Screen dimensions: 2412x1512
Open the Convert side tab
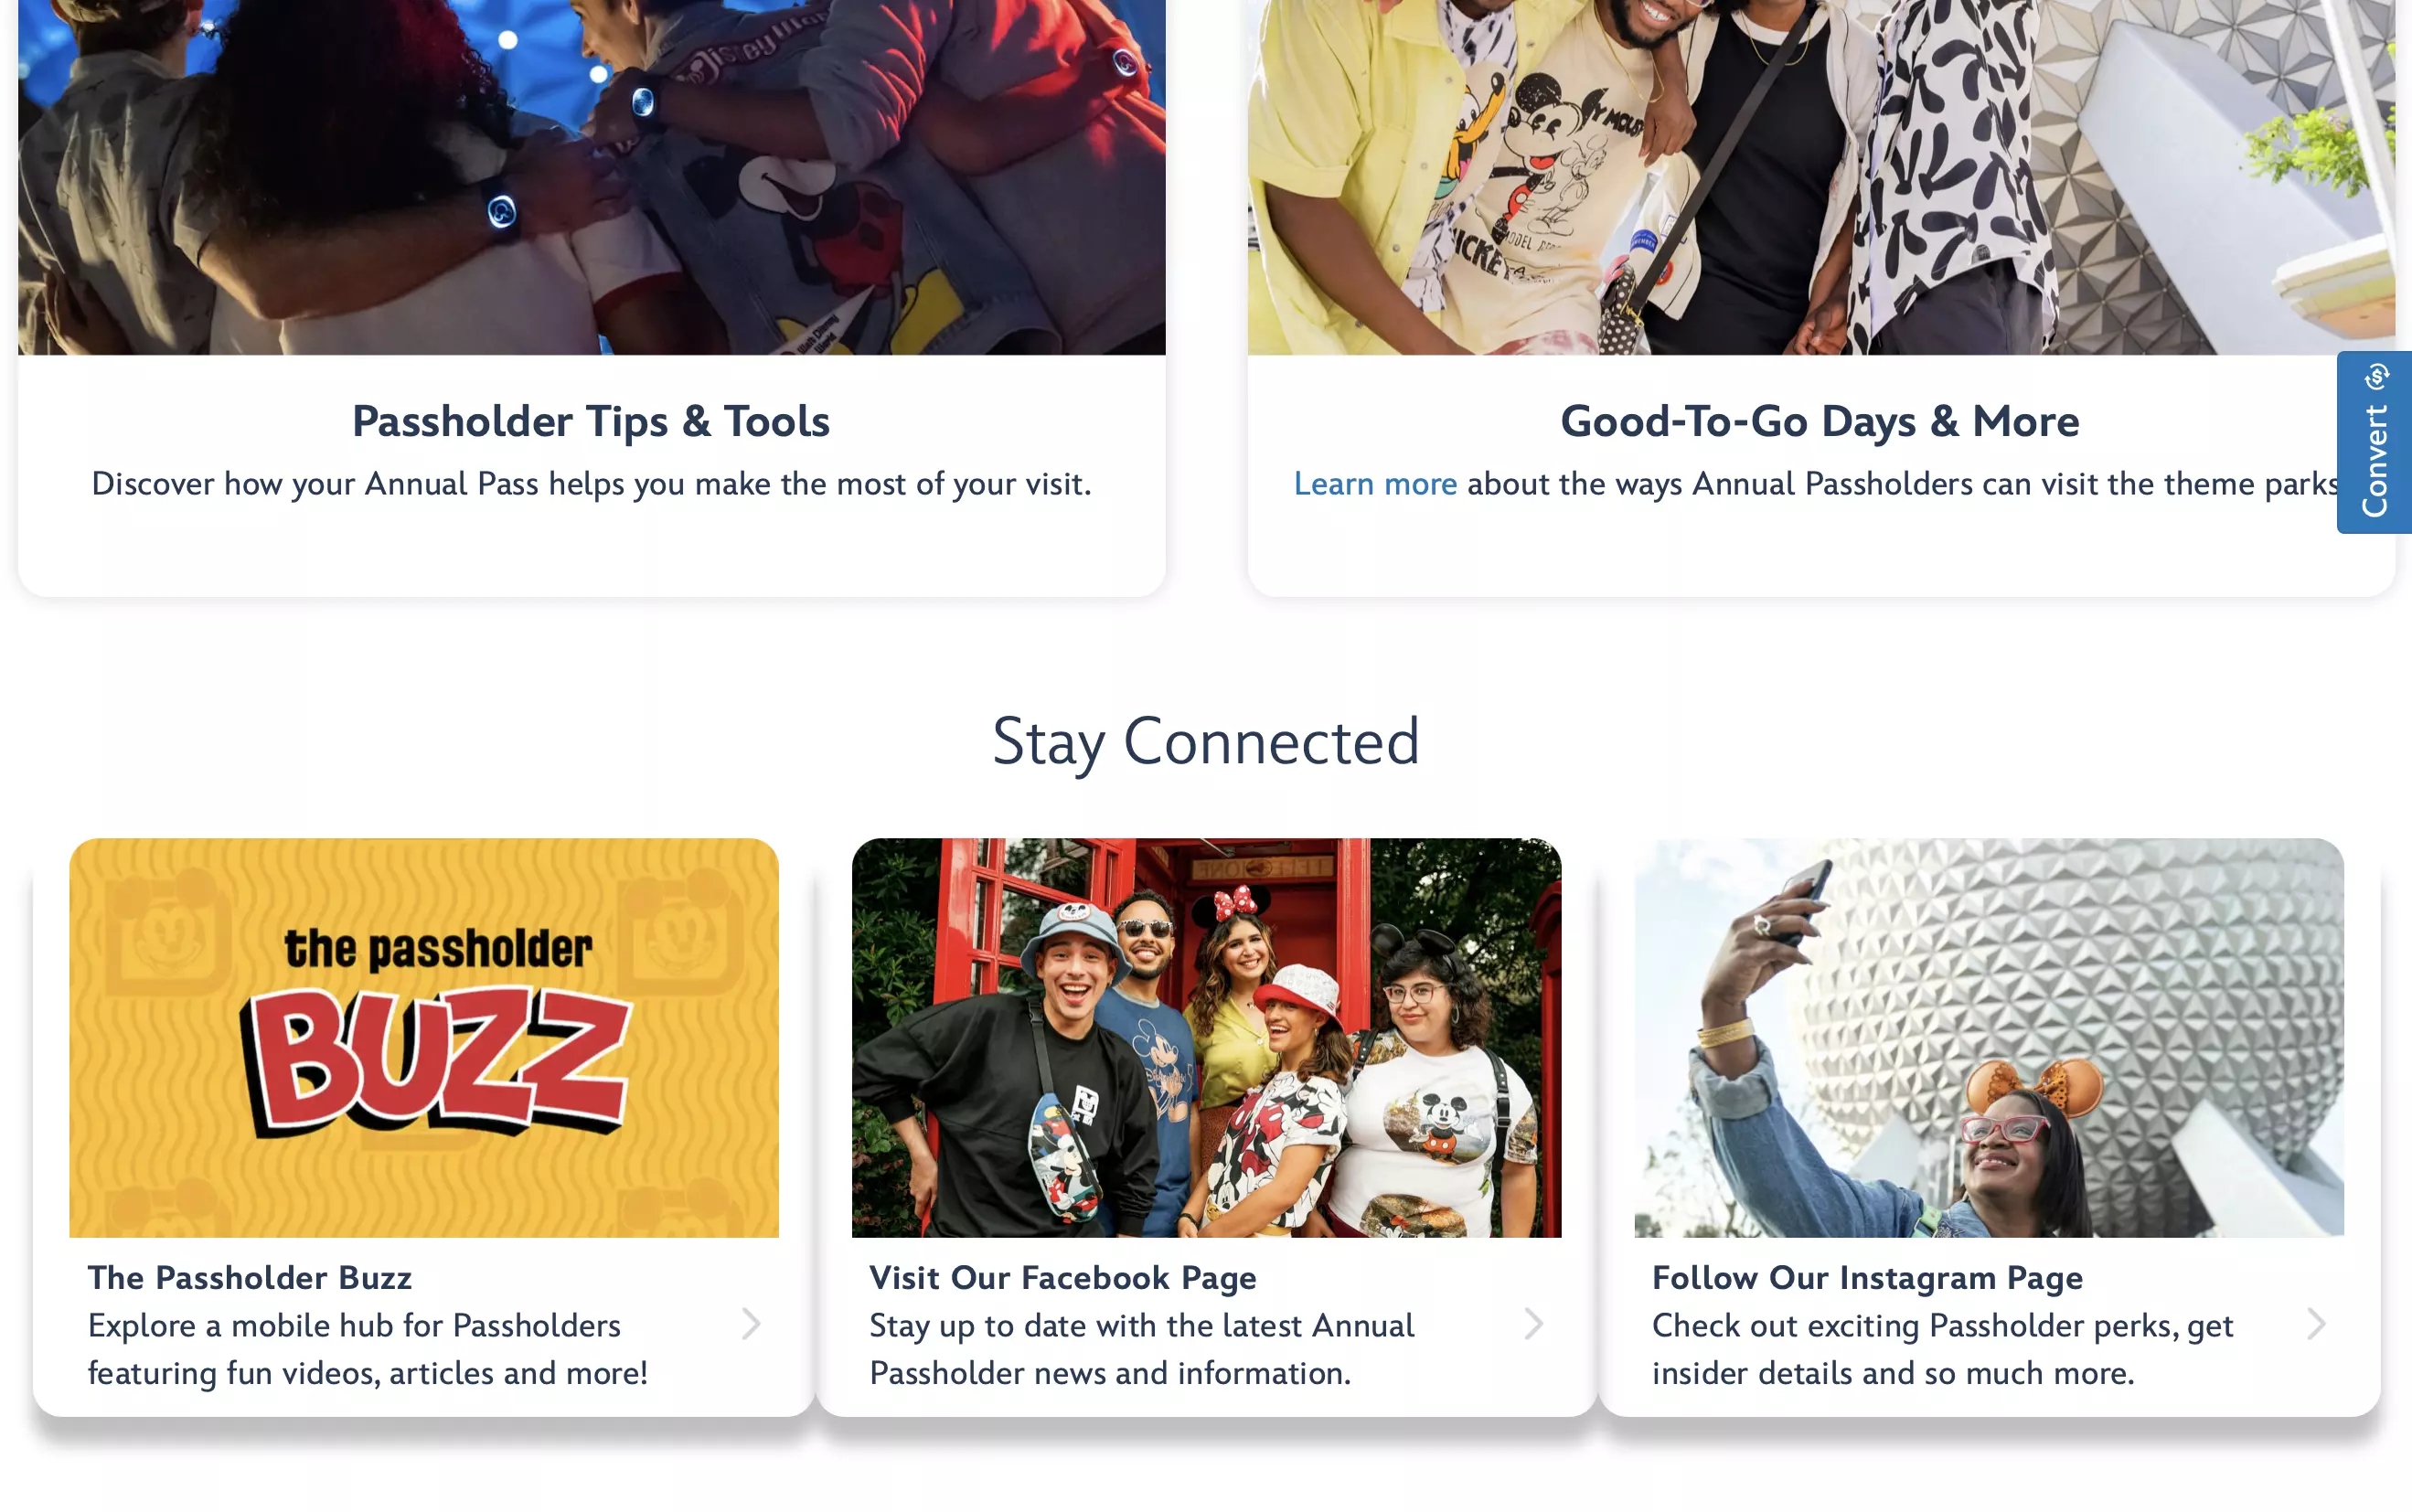point(2374,442)
